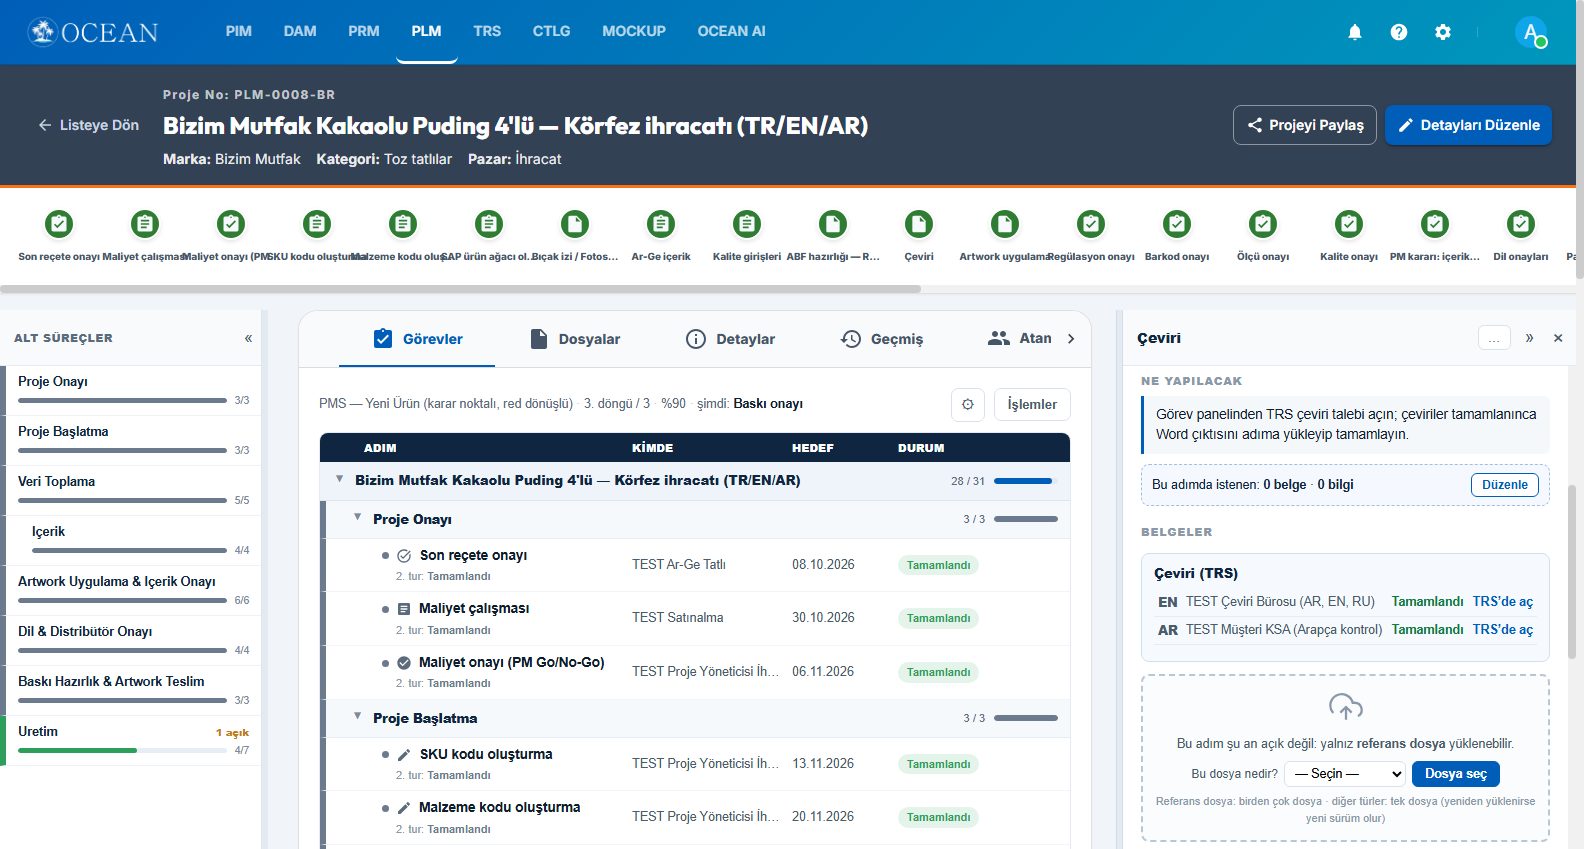The height and width of the screenshot is (849, 1584).
Task: Go back with Listeye Dön
Action: click(88, 125)
